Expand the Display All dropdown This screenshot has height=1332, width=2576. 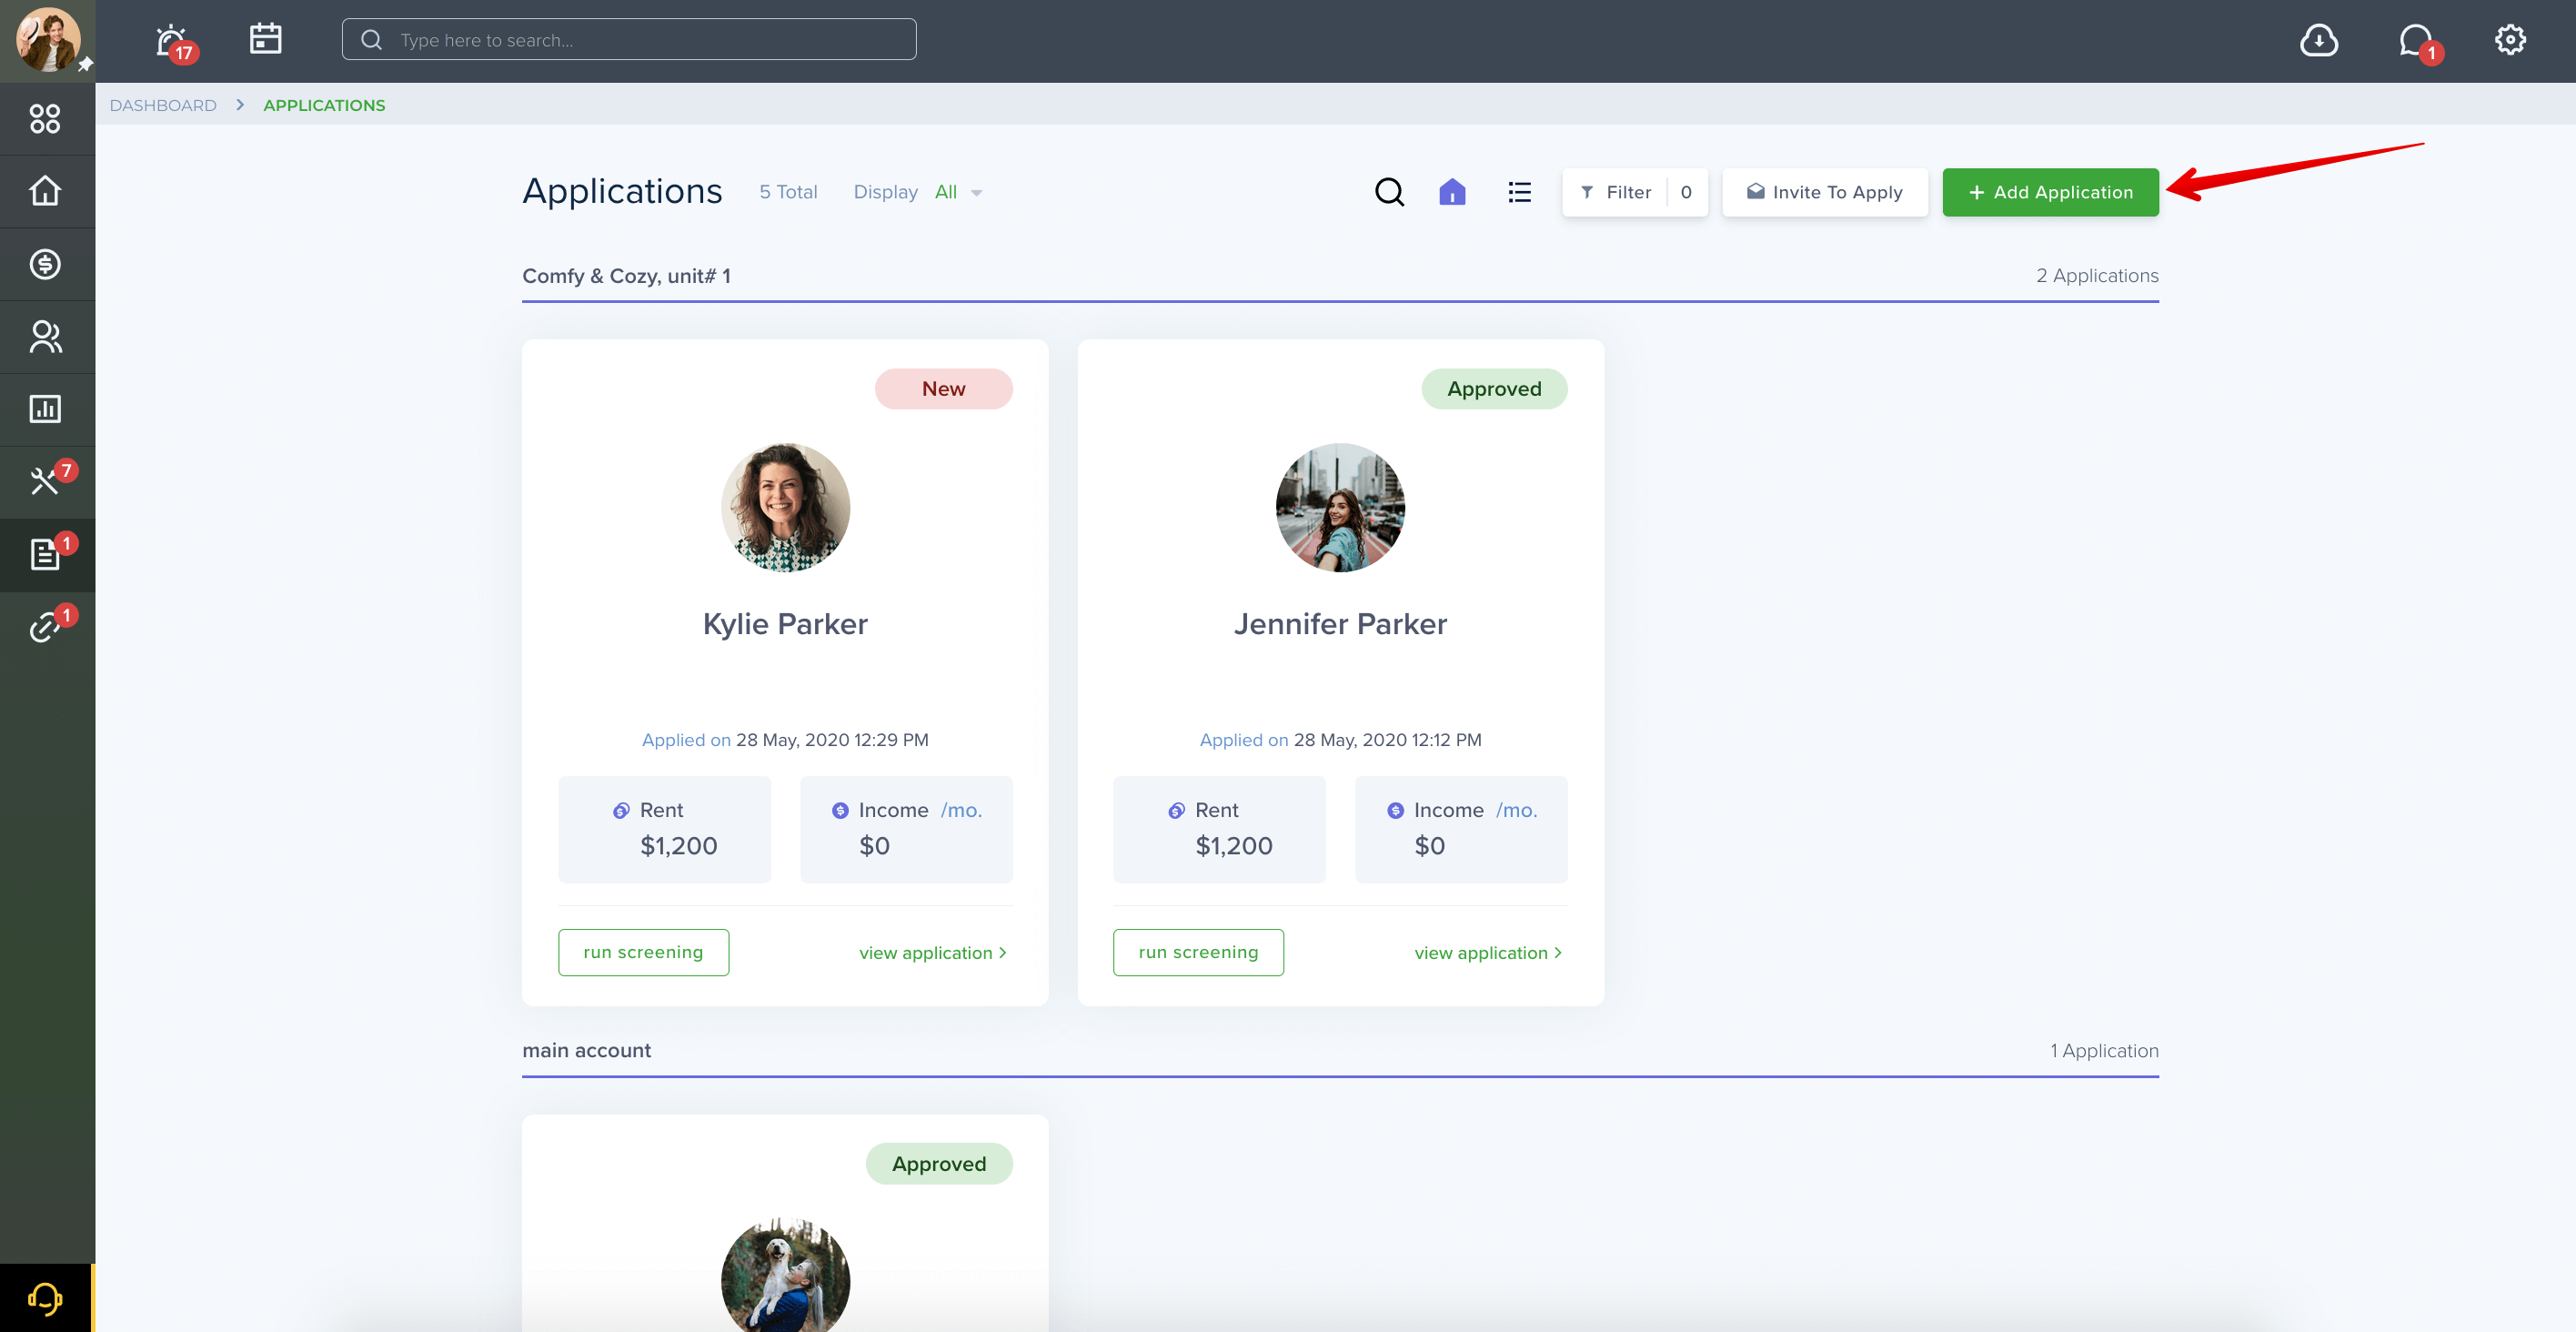(x=959, y=192)
